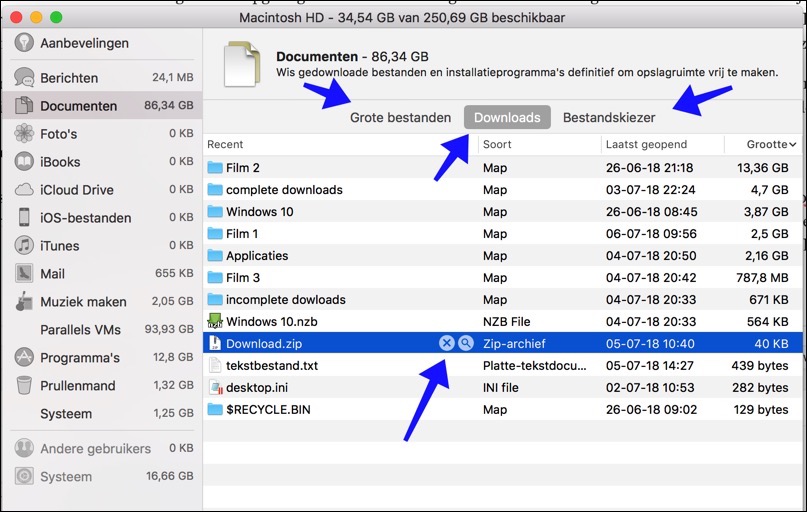The width and height of the screenshot is (807, 512).
Task: Click the magnifier icon on Download.zip row
Action: pos(465,343)
